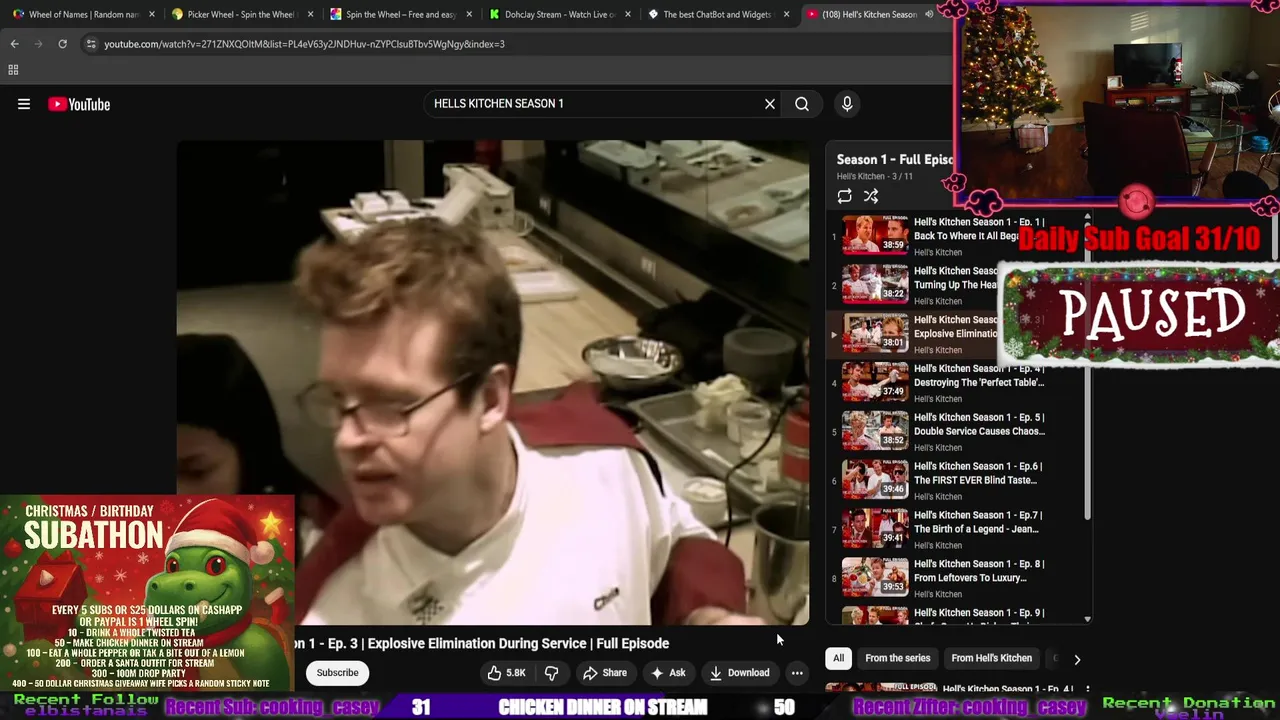This screenshot has width=1280, height=720.
Task: Click the magnifier search button
Action: [802, 104]
